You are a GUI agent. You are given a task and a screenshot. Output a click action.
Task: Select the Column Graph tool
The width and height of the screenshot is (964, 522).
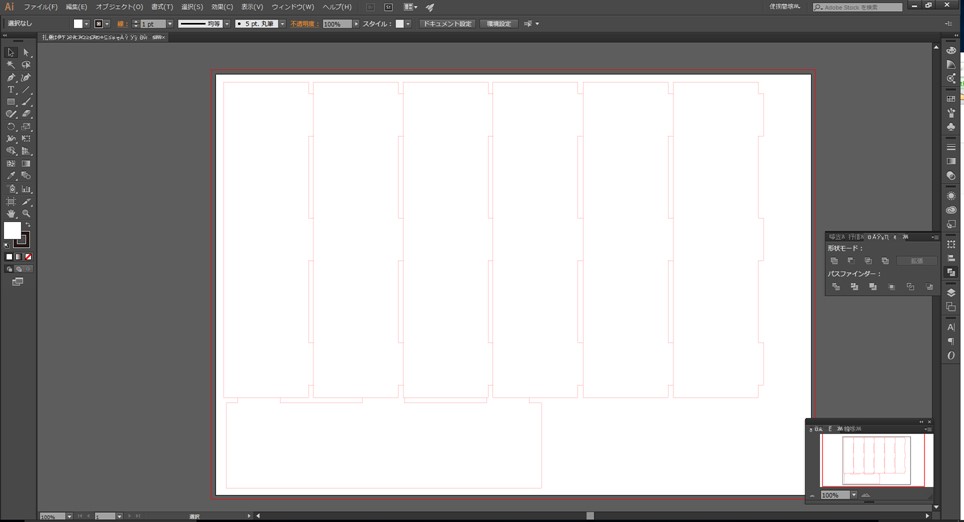[26, 189]
